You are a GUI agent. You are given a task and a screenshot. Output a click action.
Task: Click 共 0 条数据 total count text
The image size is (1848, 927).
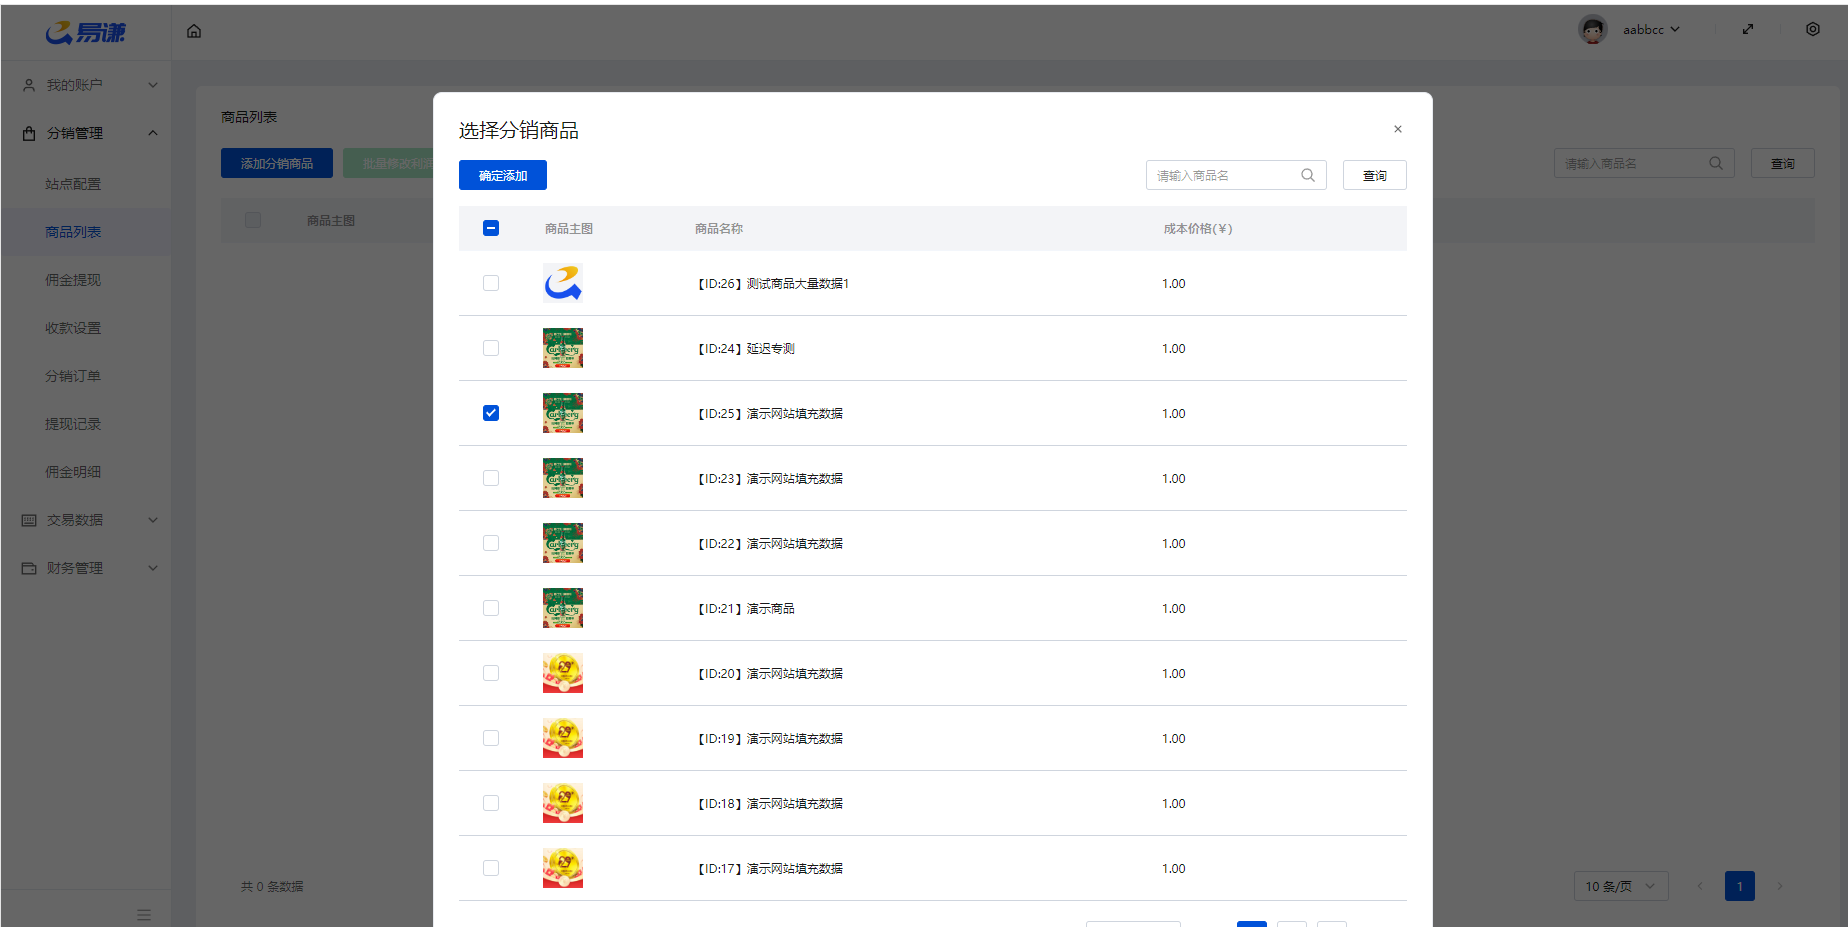[x=272, y=887]
